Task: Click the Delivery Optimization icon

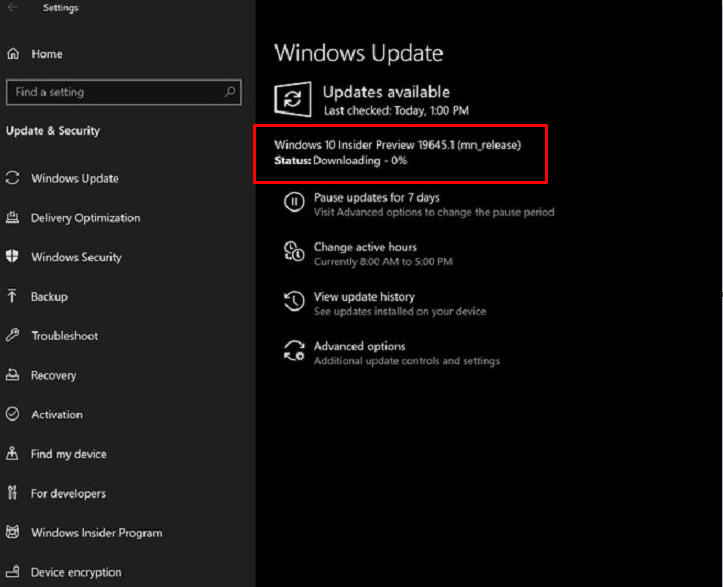Action: [12, 217]
